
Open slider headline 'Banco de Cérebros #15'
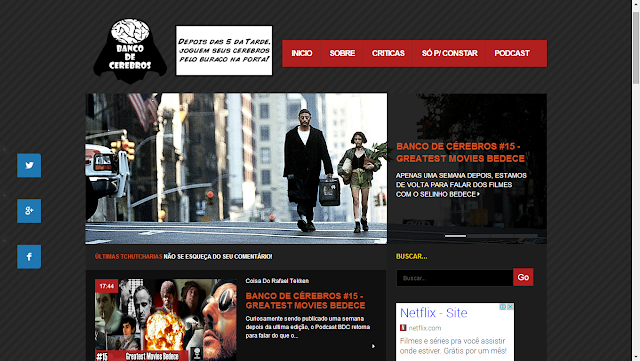[x=460, y=152]
